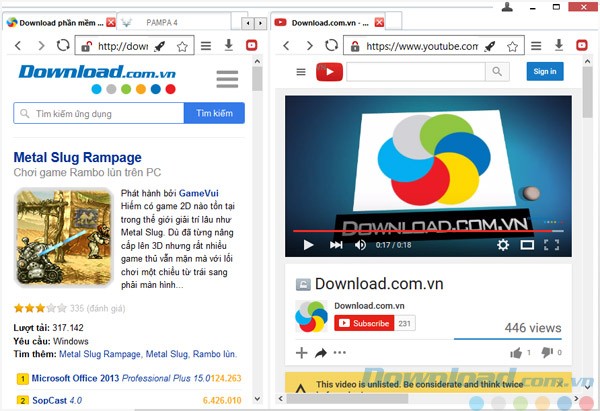Focus the YouTube search box
The height and width of the screenshot is (411, 600).
pyautogui.click(x=416, y=72)
